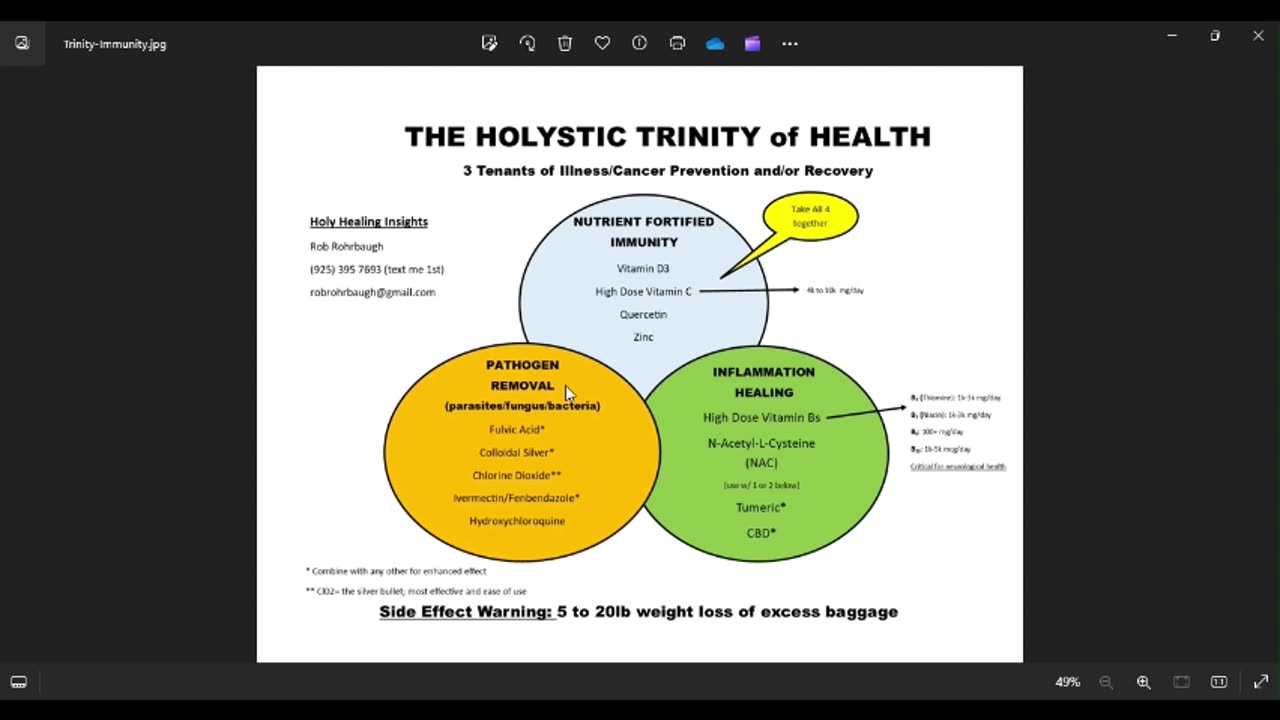Click 'Quercetin' in the blue circle
1280x720 pixels.
tap(643, 314)
